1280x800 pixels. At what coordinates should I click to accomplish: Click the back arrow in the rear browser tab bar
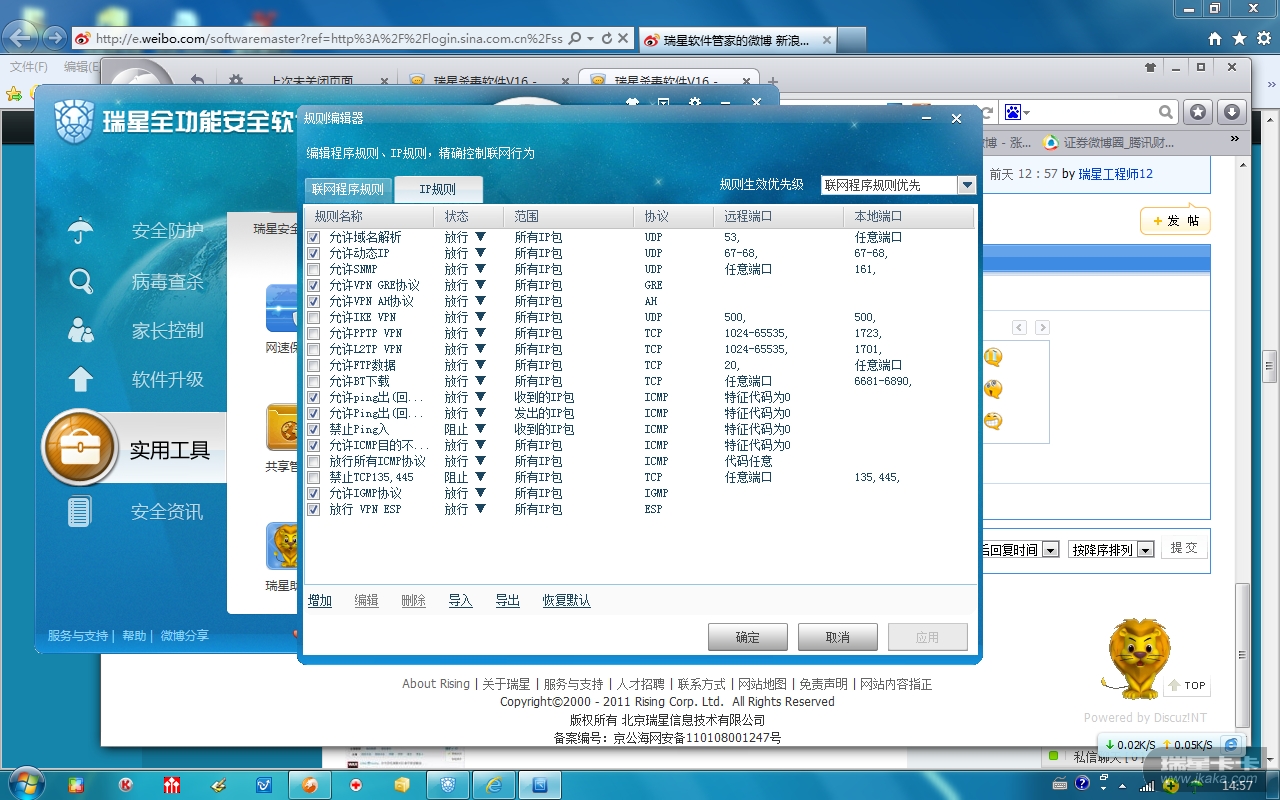point(197,81)
